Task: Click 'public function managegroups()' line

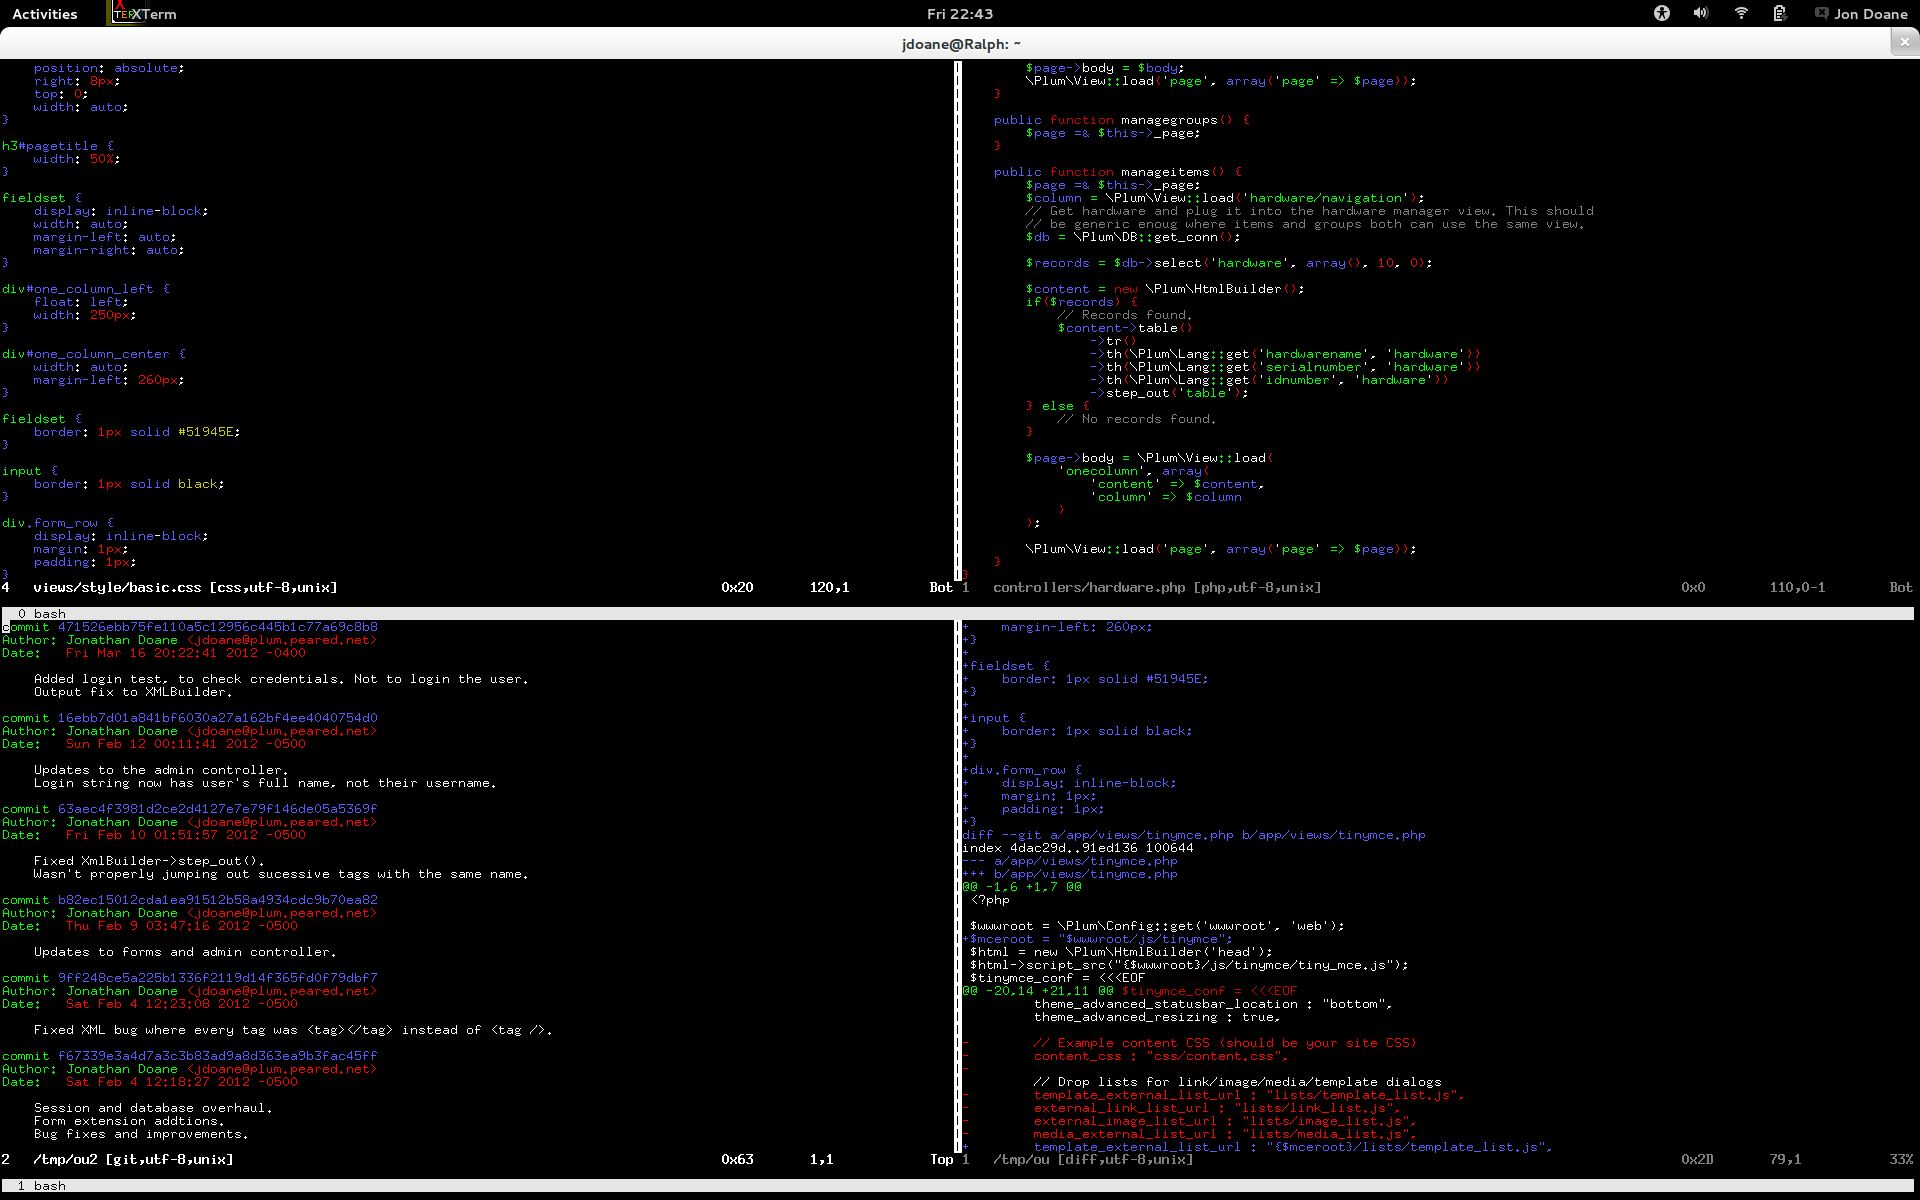Action: 1121,120
